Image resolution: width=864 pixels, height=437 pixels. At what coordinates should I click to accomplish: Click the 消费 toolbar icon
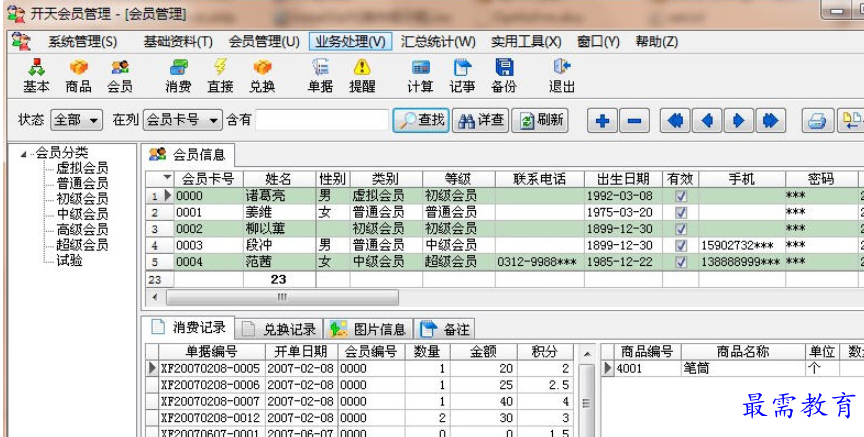pos(178,76)
